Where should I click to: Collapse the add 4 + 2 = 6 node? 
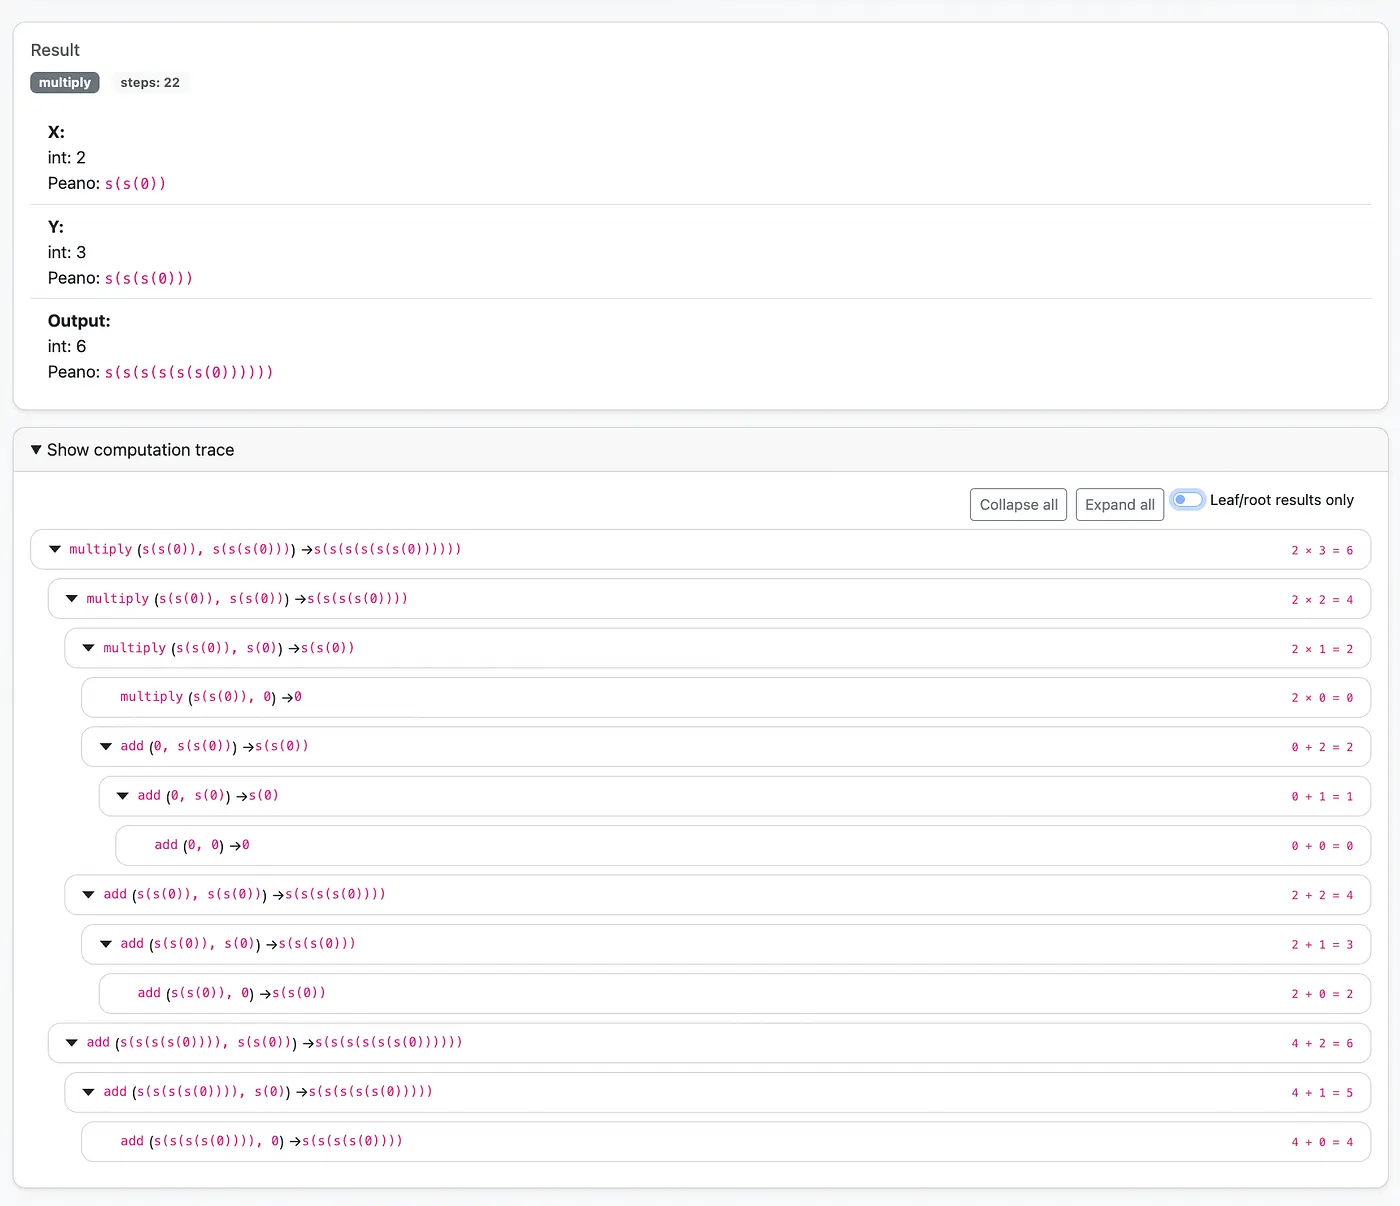point(72,1042)
